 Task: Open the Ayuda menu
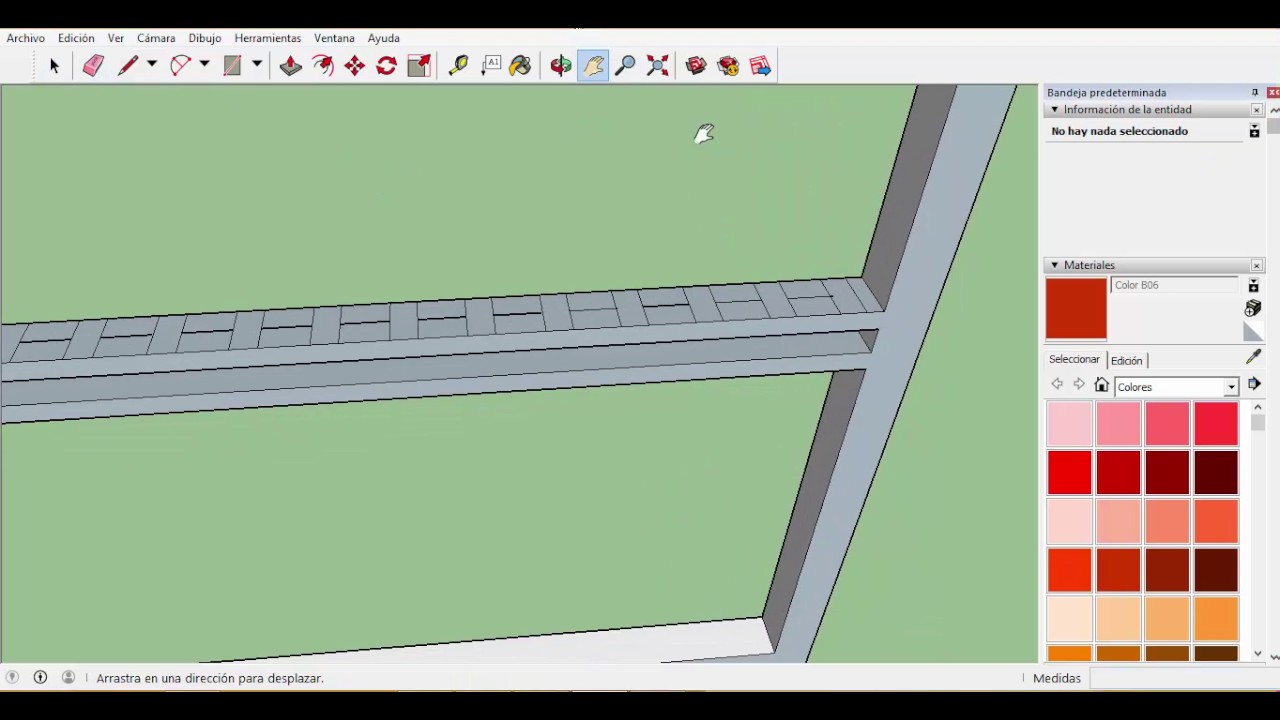[383, 38]
